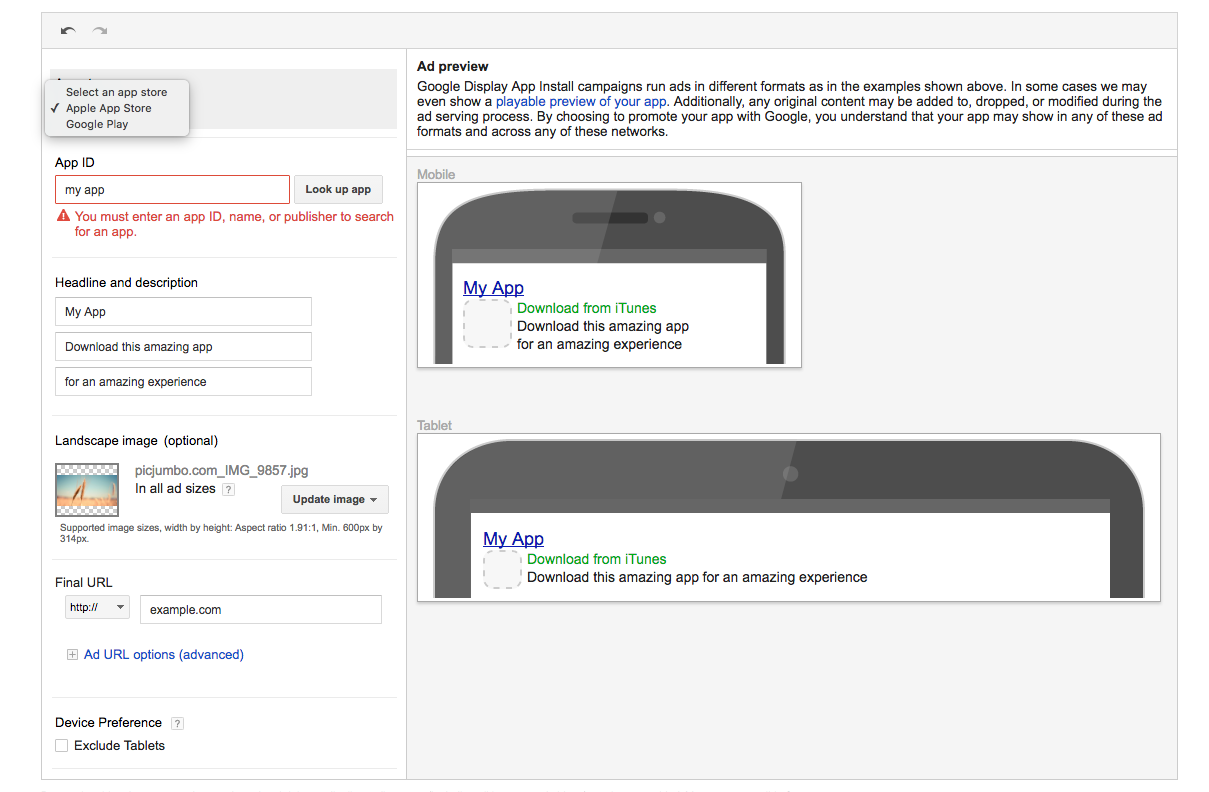Choose Google Play from the store menu

point(97,124)
